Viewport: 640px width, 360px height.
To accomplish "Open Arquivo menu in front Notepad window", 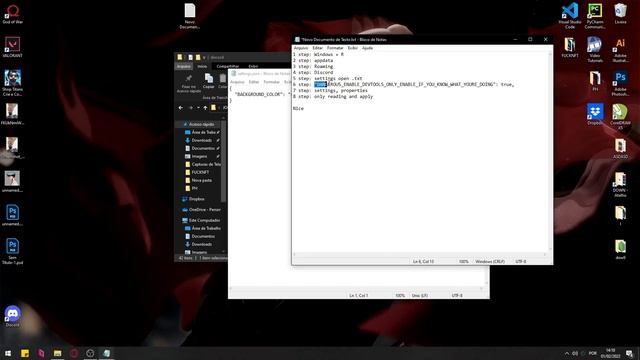I will tap(301, 48).
